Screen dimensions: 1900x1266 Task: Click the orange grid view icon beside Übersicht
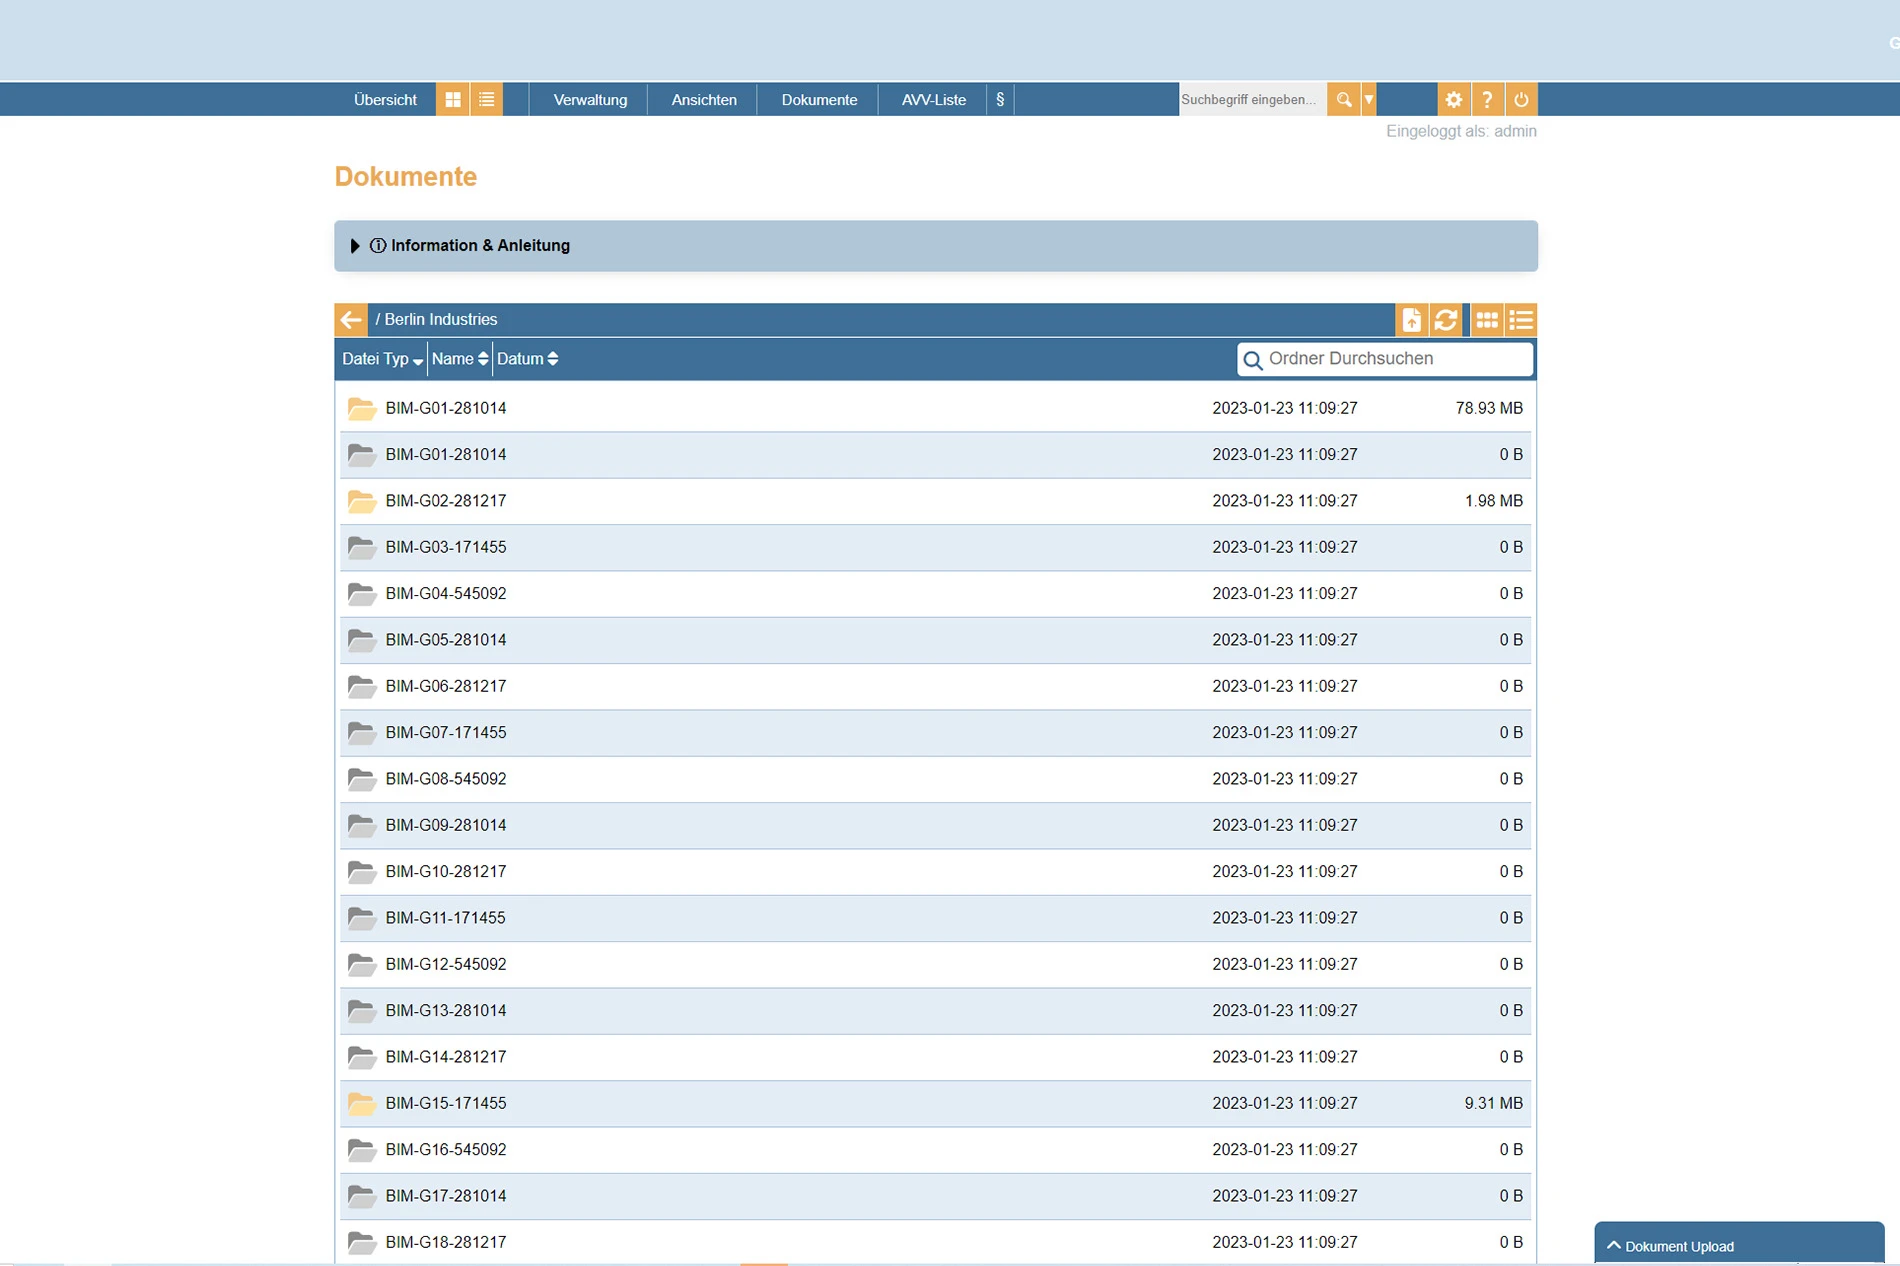(x=453, y=100)
